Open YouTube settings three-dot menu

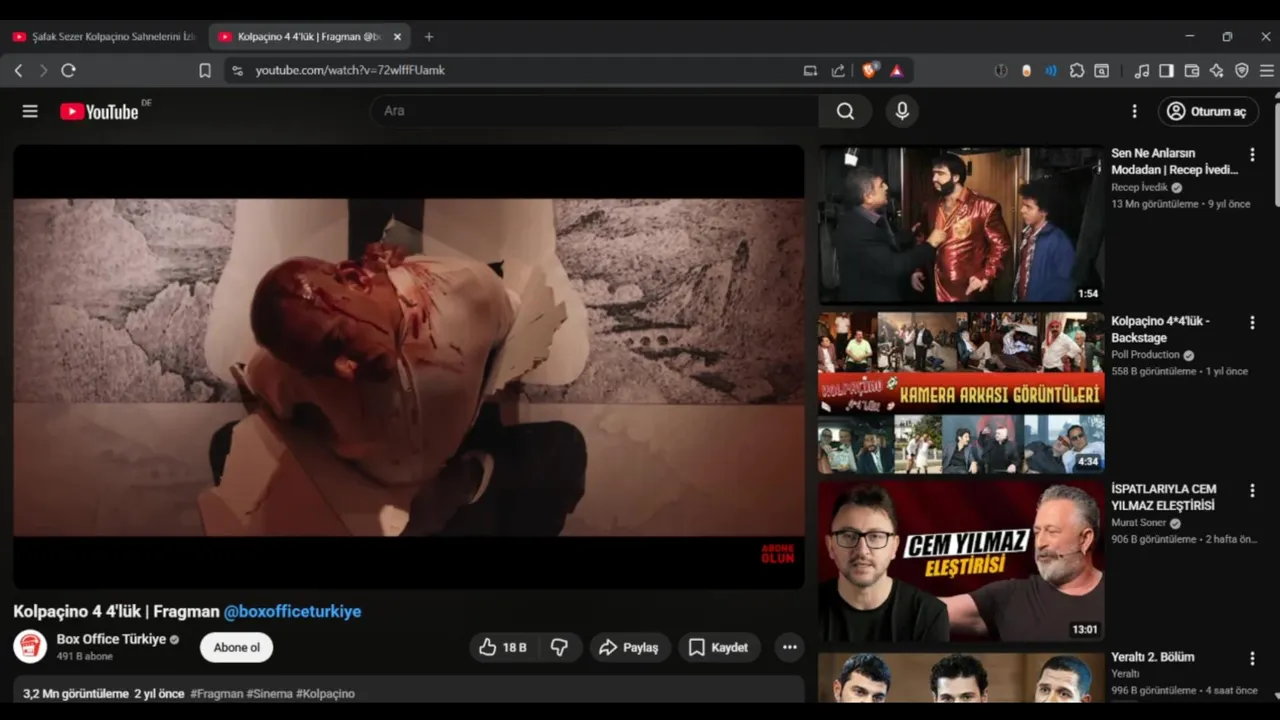1134,111
